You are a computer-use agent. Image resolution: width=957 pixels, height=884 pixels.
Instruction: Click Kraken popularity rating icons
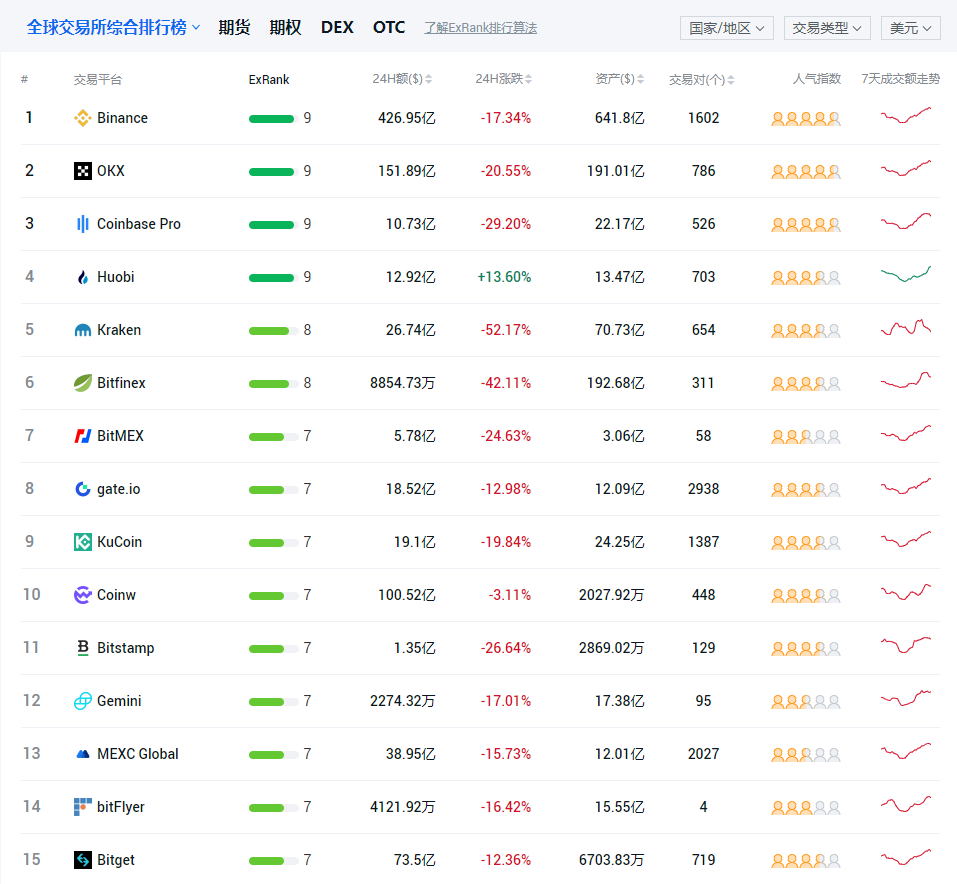coord(806,331)
